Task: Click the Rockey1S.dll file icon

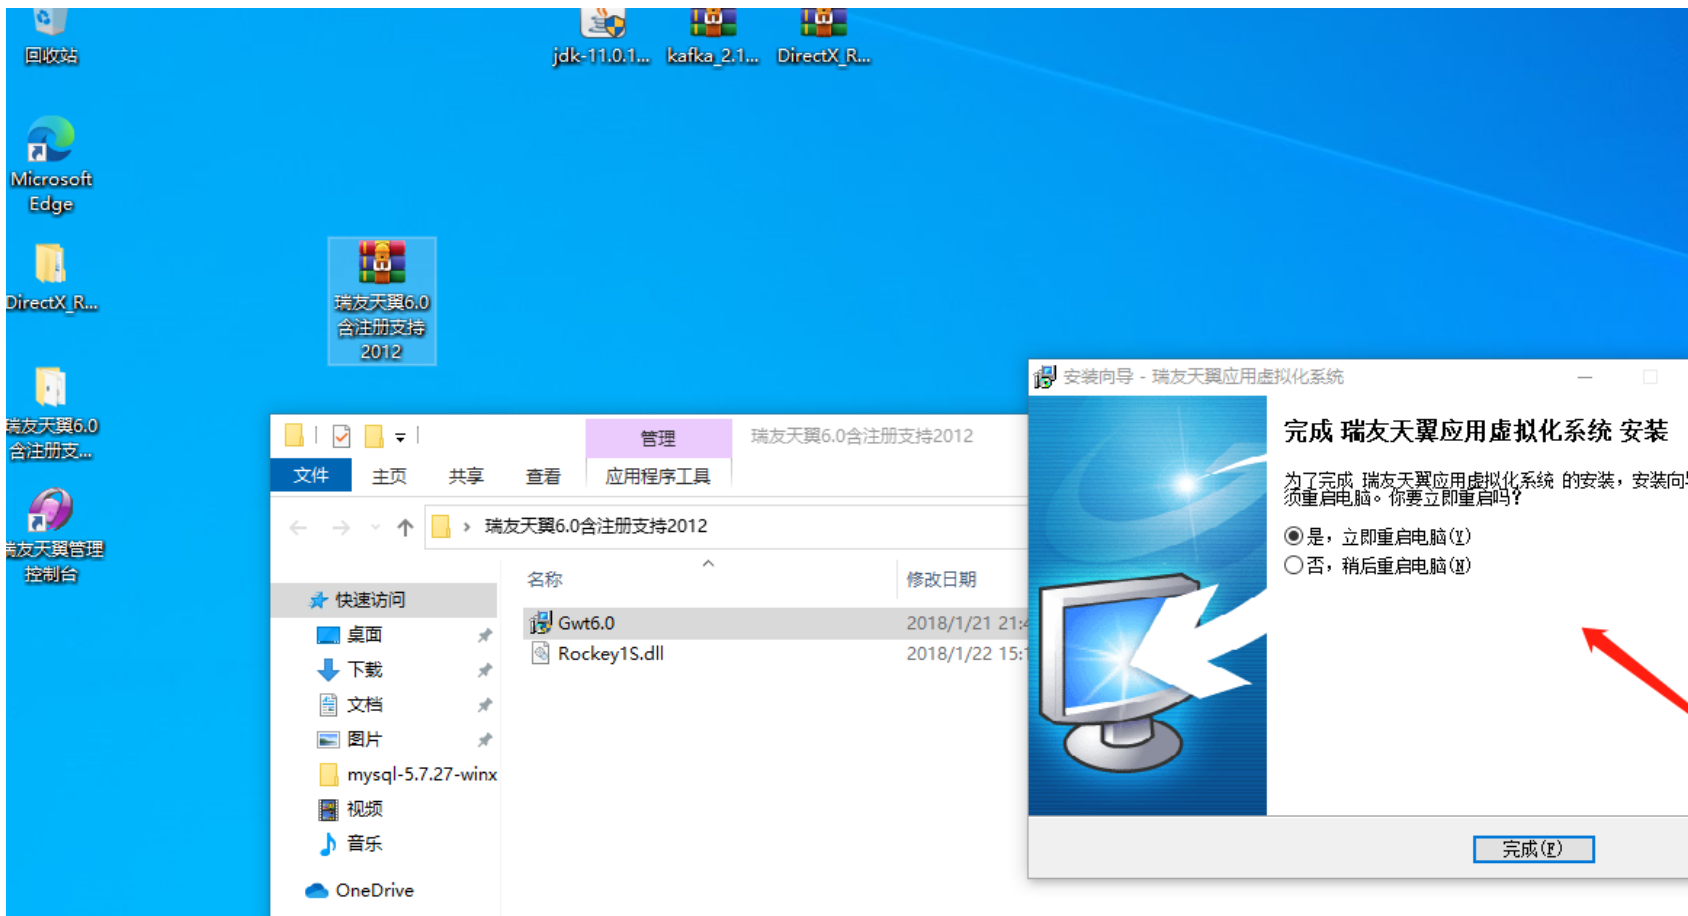Action: [540, 653]
